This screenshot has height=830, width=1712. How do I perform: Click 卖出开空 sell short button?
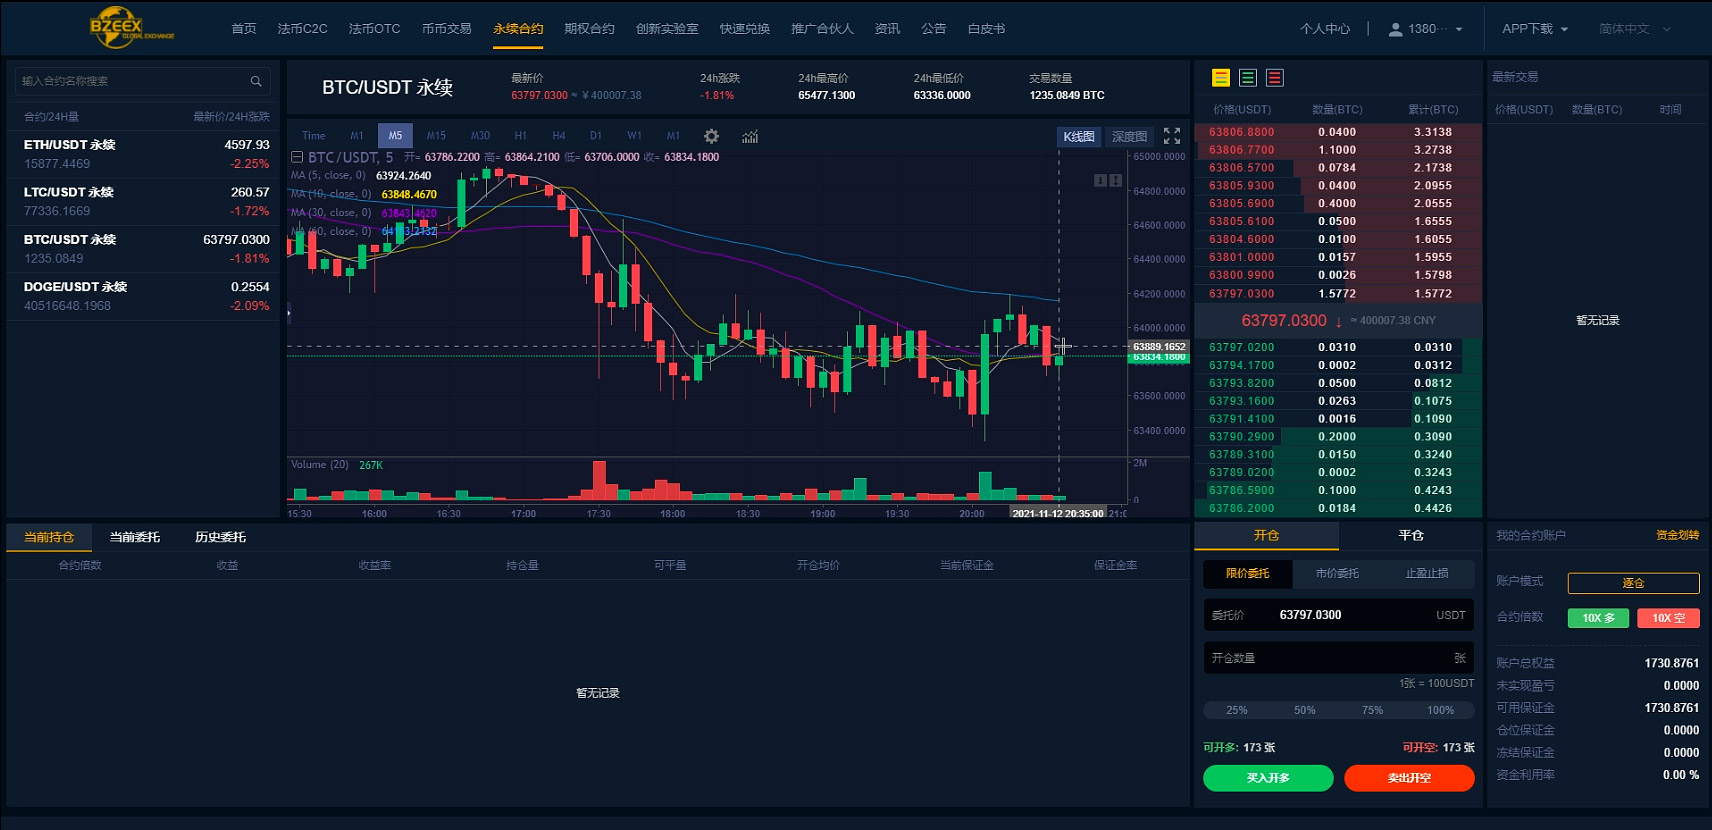1409,778
